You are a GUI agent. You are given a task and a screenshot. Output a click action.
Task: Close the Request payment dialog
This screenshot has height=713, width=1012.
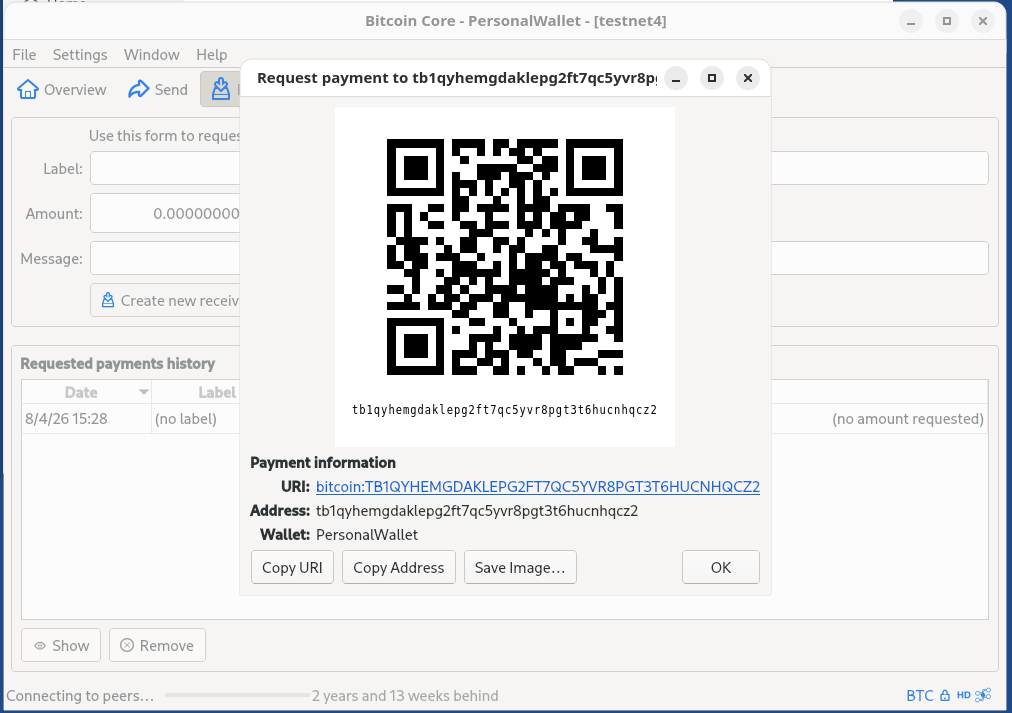point(747,78)
